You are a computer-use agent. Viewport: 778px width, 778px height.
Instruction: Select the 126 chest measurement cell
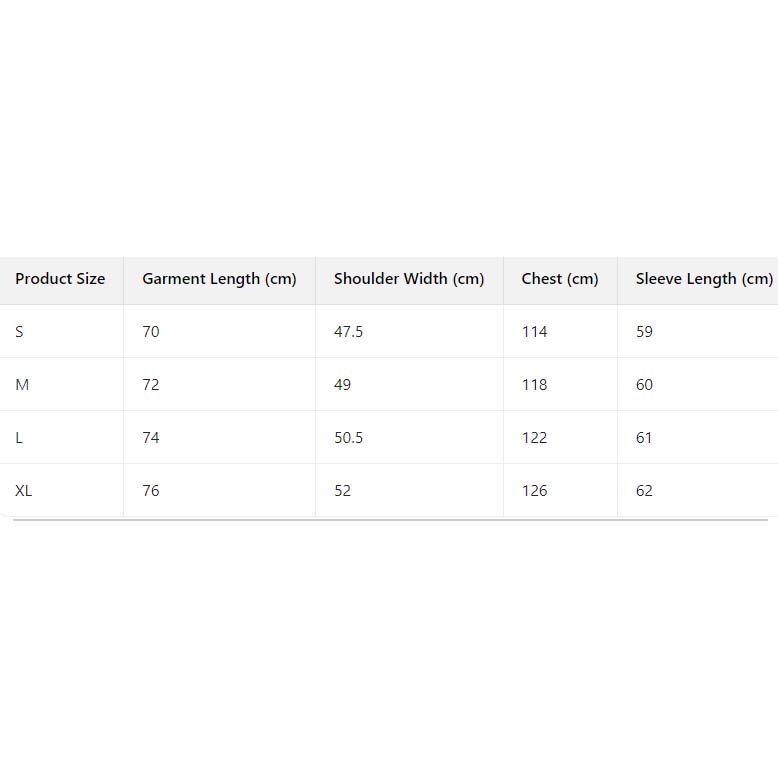click(535, 491)
